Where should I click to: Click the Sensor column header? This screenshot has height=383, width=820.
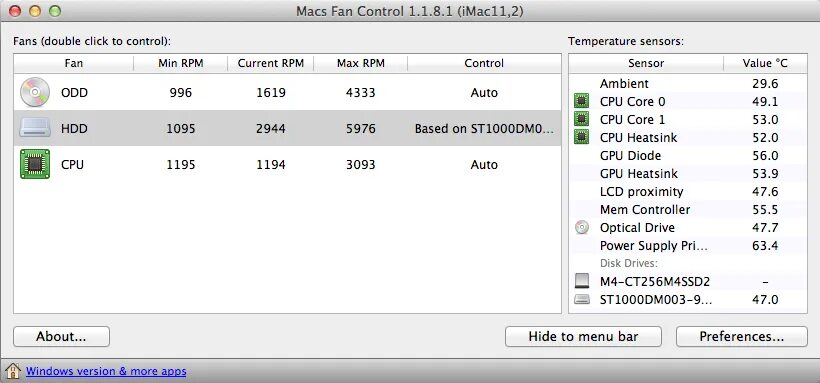tap(646, 63)
